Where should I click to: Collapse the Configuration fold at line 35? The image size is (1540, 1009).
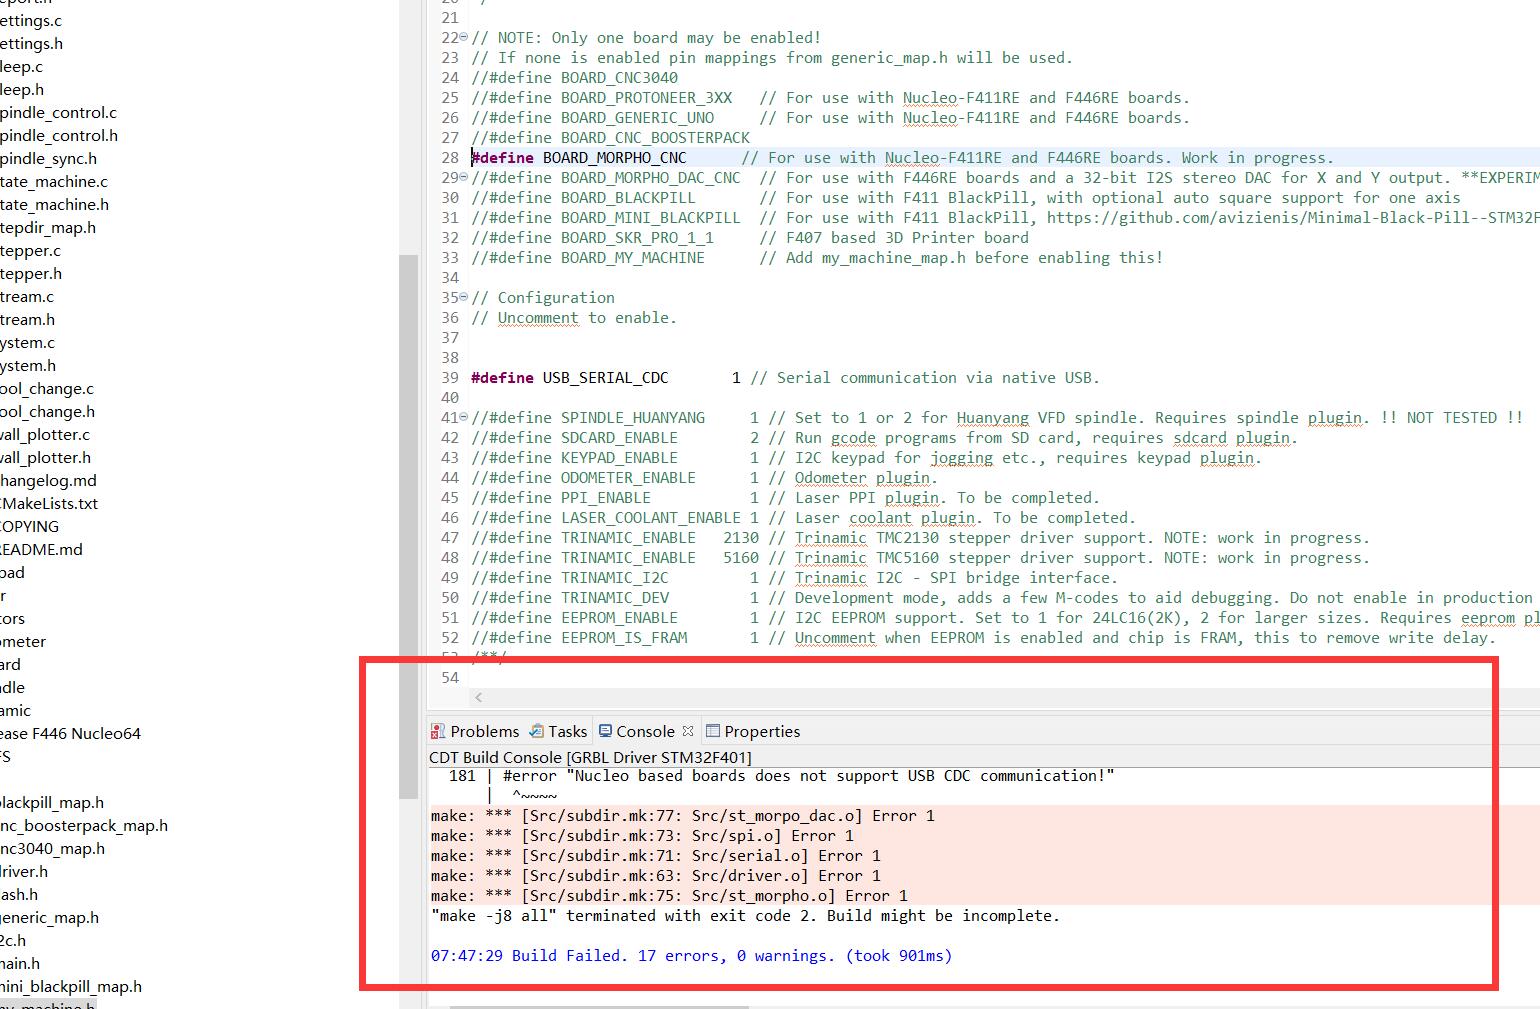pyautogui.click(x=461, y=297)
